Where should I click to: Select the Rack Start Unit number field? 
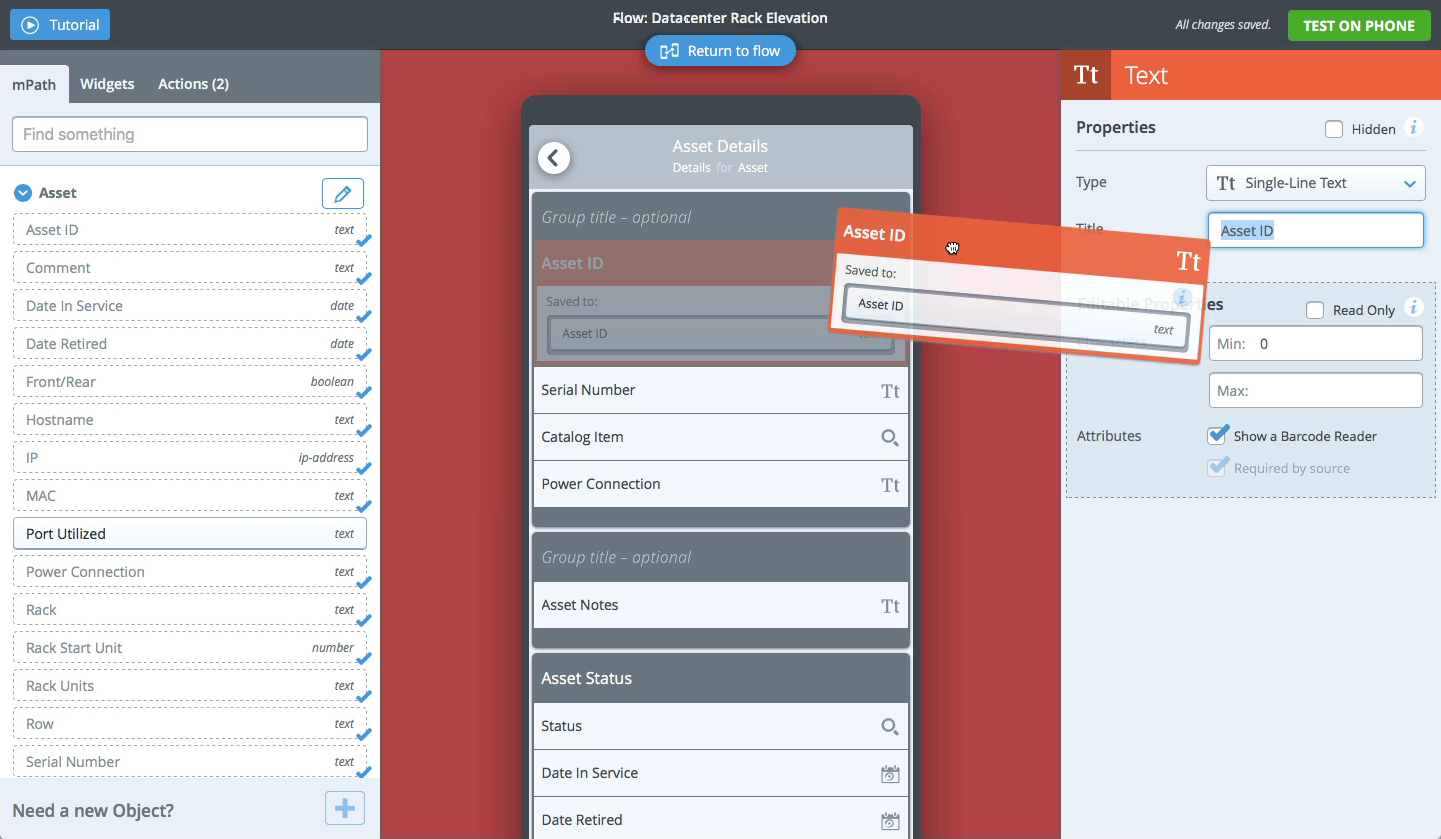pos(190,648)
